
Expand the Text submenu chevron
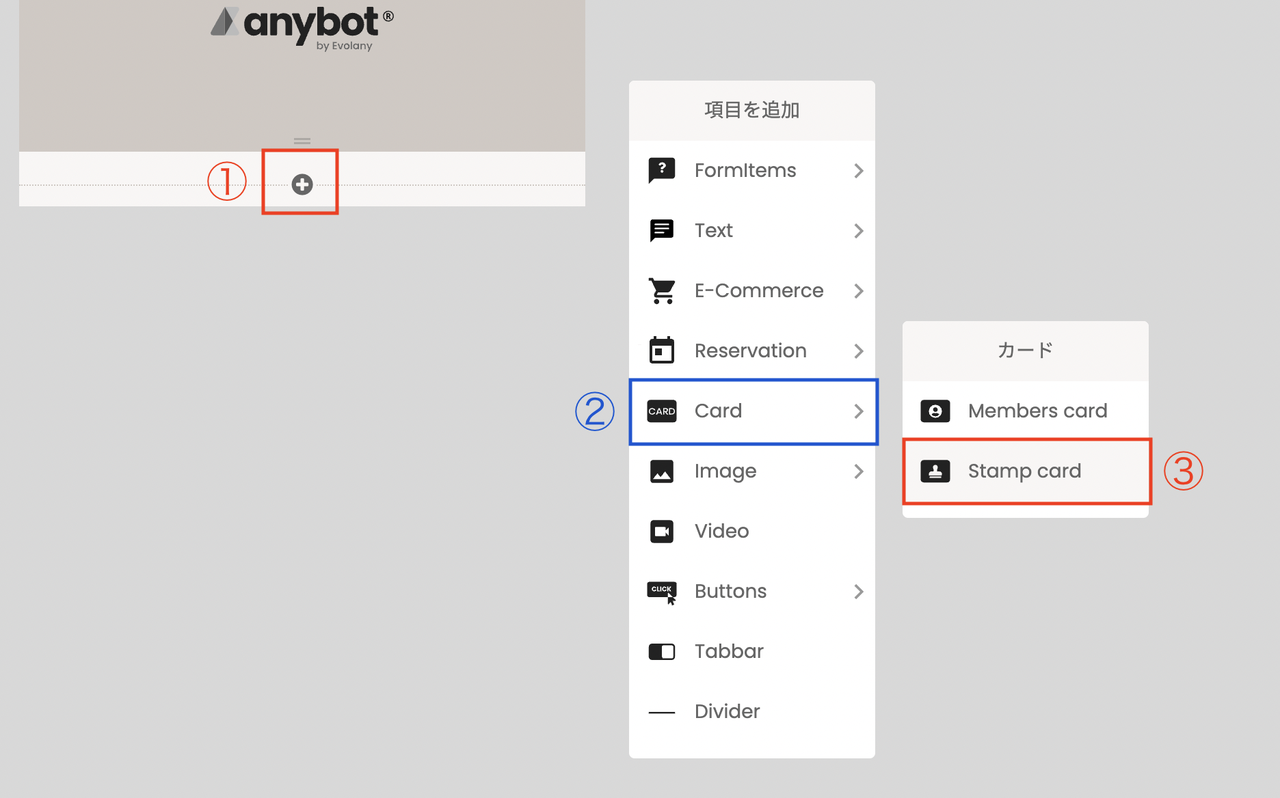[x=859, y=231]
